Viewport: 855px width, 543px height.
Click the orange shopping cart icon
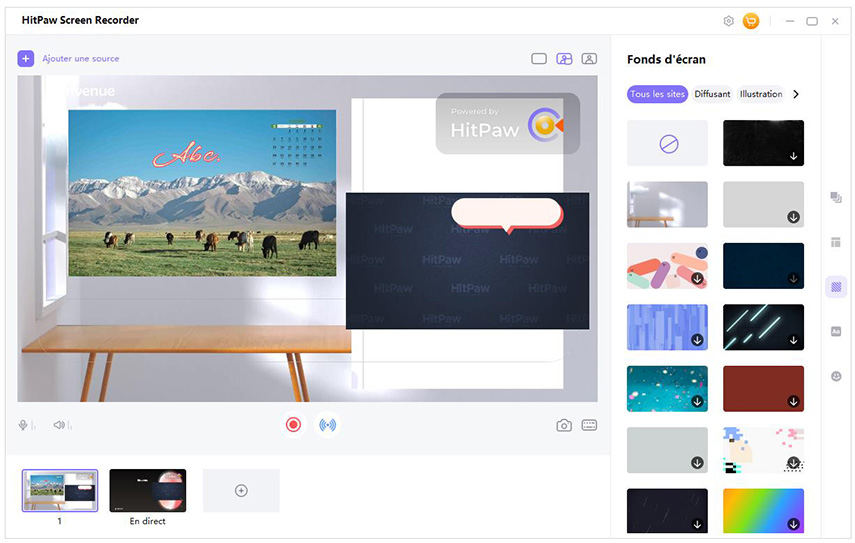tap(750, 21)
